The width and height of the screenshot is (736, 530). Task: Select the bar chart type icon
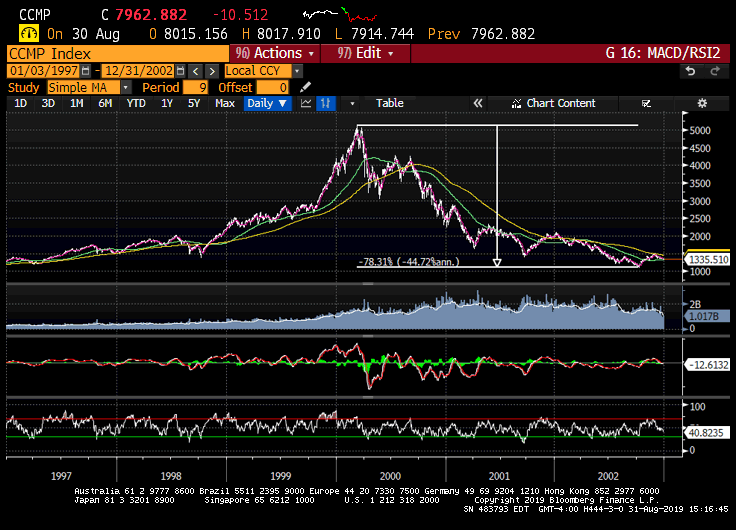point(326,103)
